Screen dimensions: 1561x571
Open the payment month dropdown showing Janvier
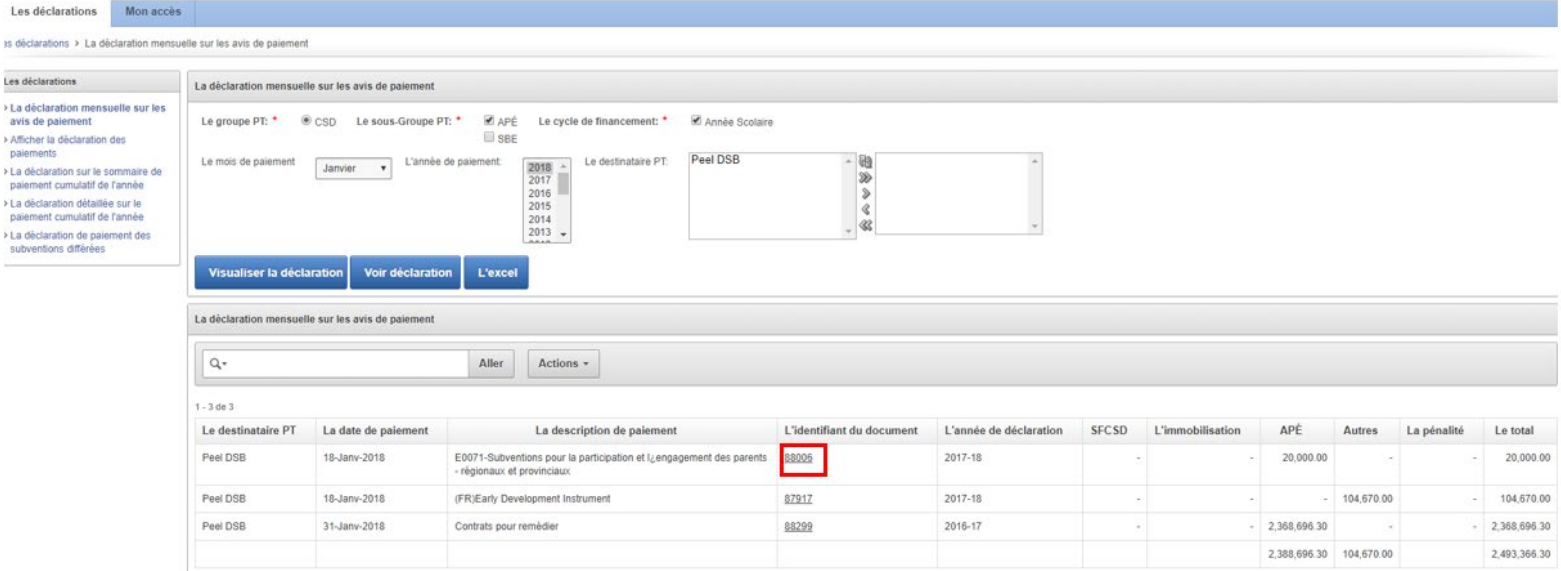point(354,169)
